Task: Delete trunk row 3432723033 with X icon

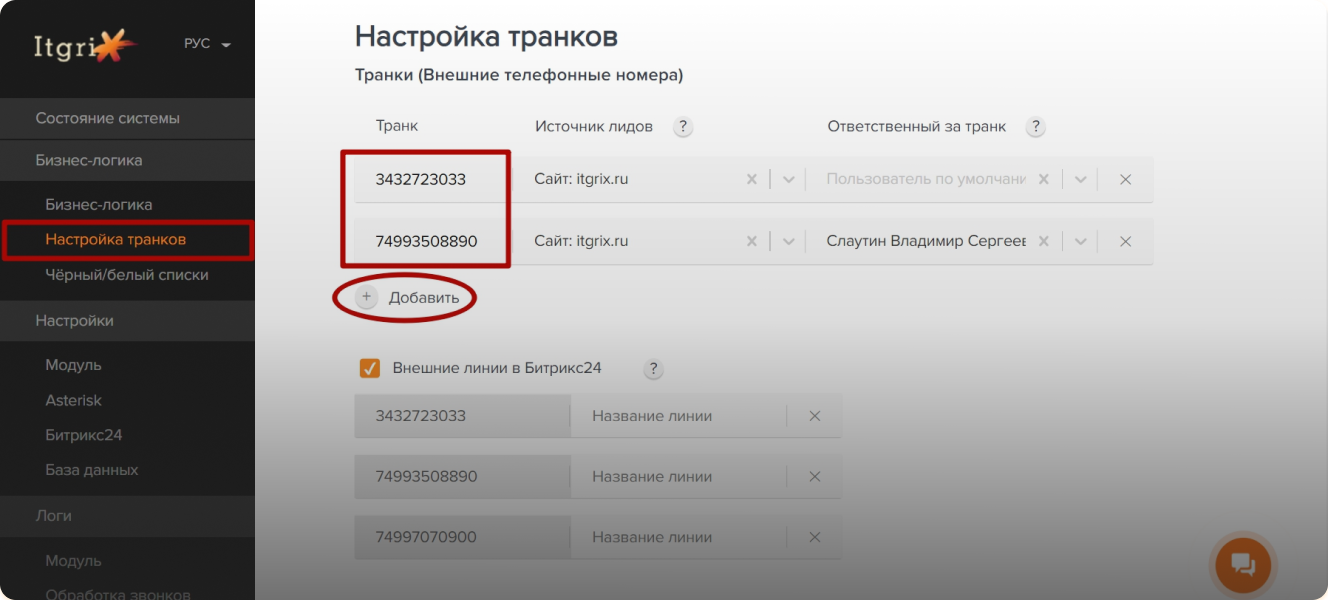Action: [1125, 180]
